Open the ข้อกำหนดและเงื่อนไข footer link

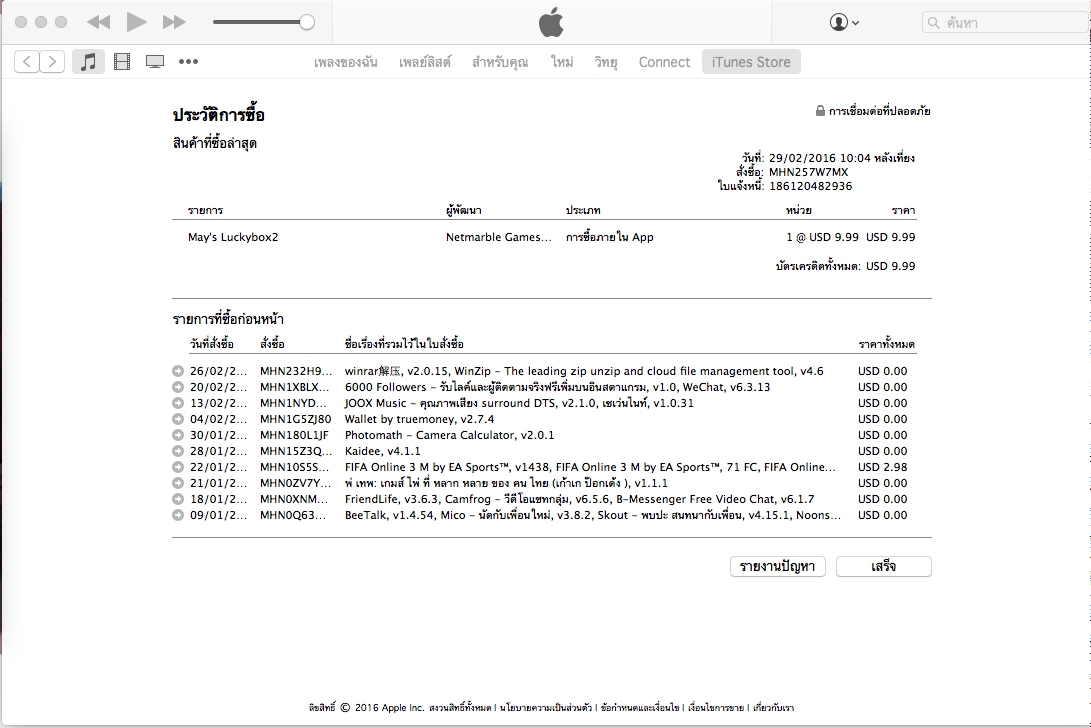(x=639, y=708)
